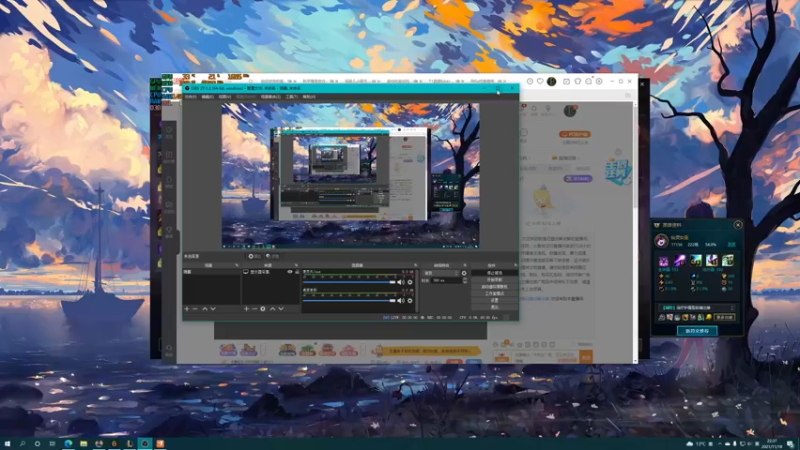Toggle 启动虚拟摄像机 virtual camera button
Screen dimensions: 800x450
pos(494,287)
